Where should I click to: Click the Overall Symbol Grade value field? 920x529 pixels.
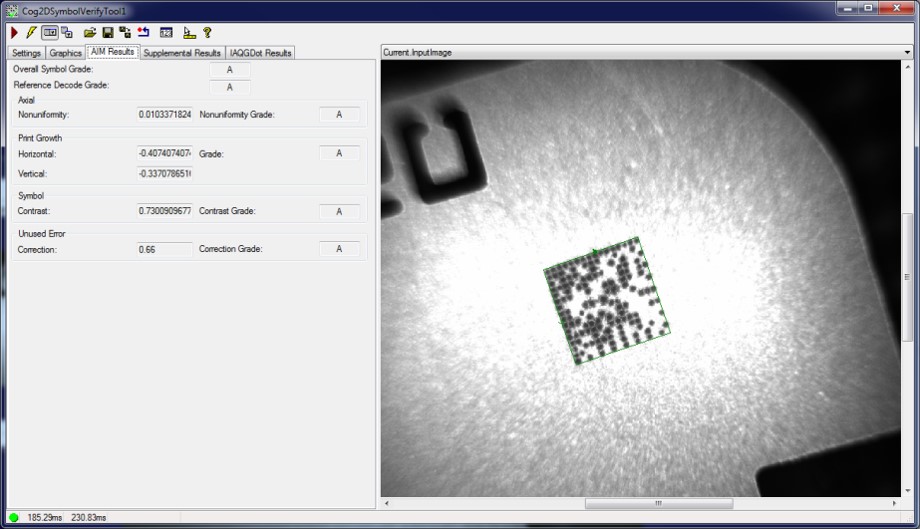coord(229,70)
